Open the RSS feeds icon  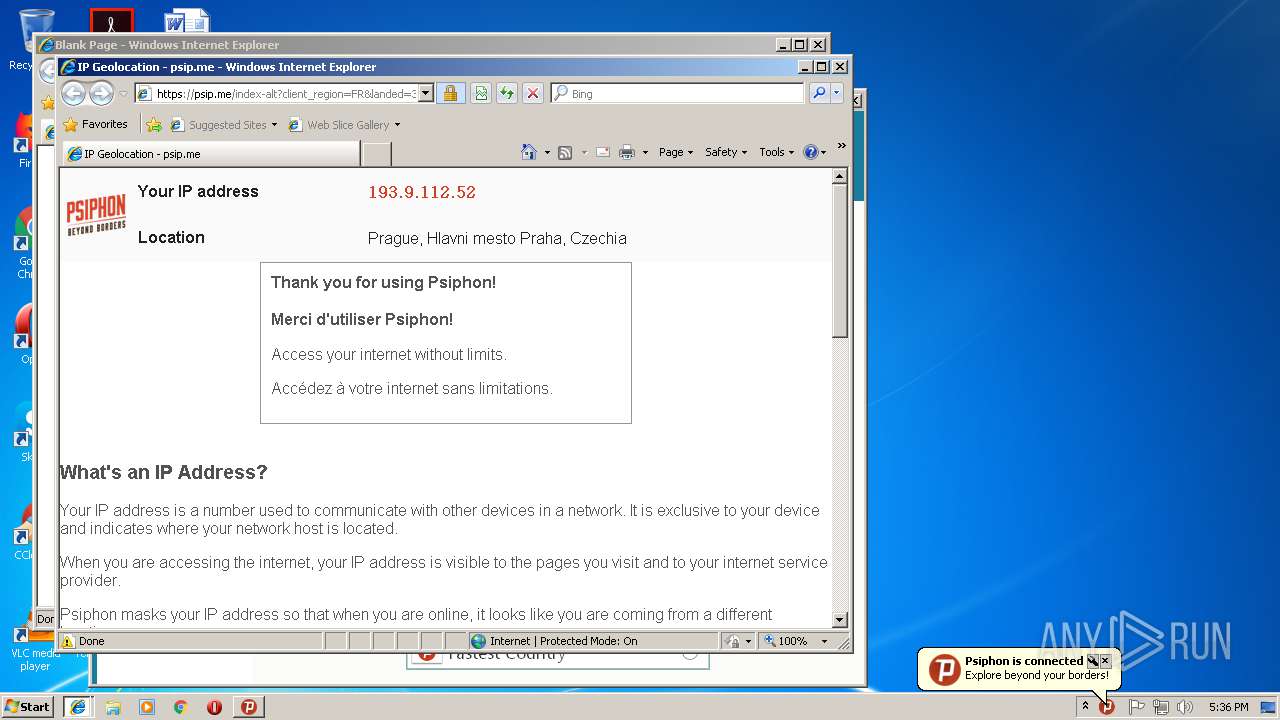point(565,152)
